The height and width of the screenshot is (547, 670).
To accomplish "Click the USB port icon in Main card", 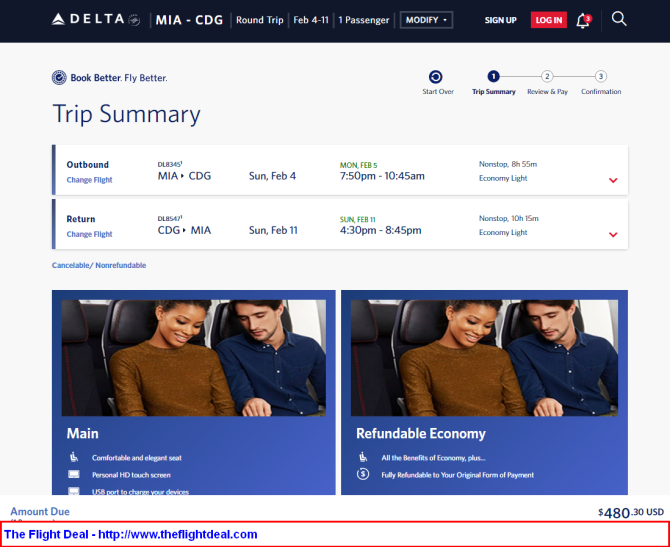I will tap(74, 491).
